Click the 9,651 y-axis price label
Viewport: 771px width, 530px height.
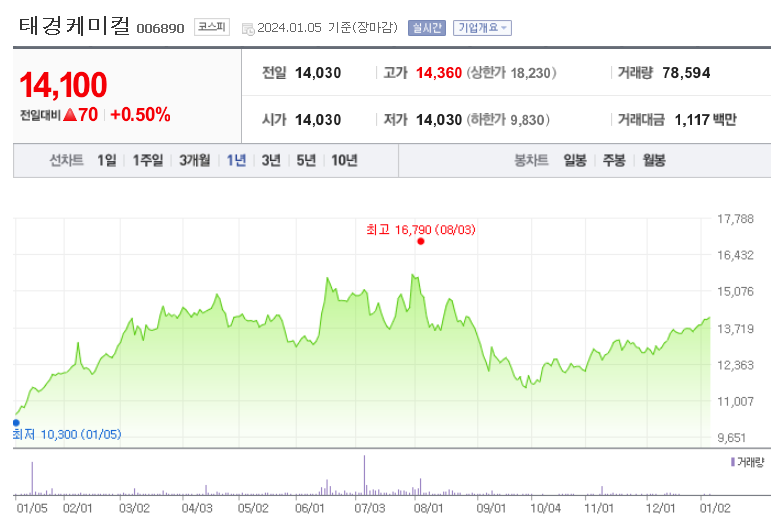(x=732, y=438)
